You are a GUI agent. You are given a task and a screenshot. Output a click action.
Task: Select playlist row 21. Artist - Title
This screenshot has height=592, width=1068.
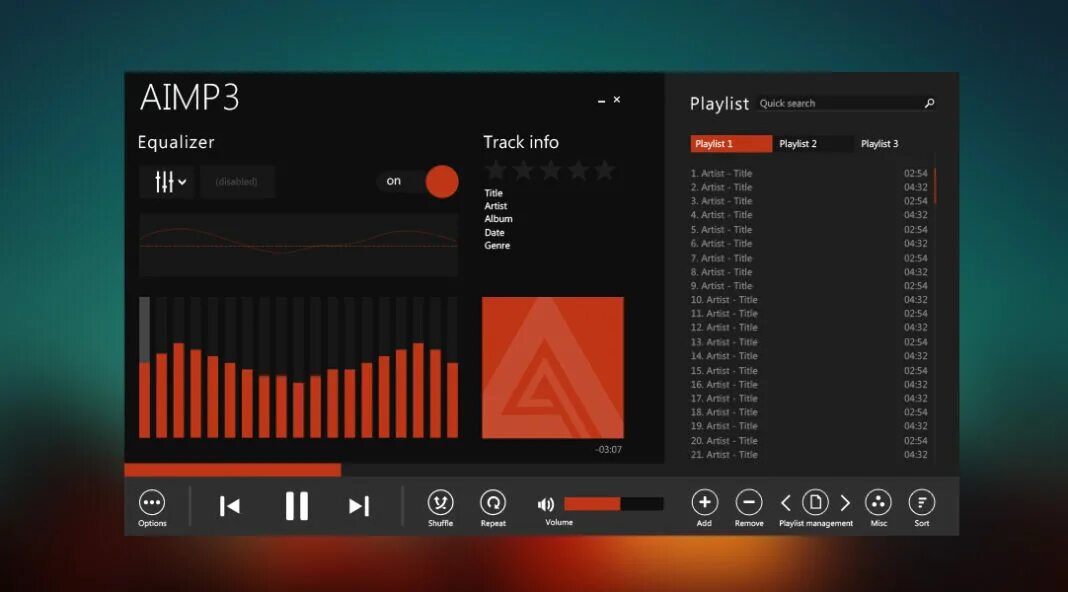(x=809, y=455)
